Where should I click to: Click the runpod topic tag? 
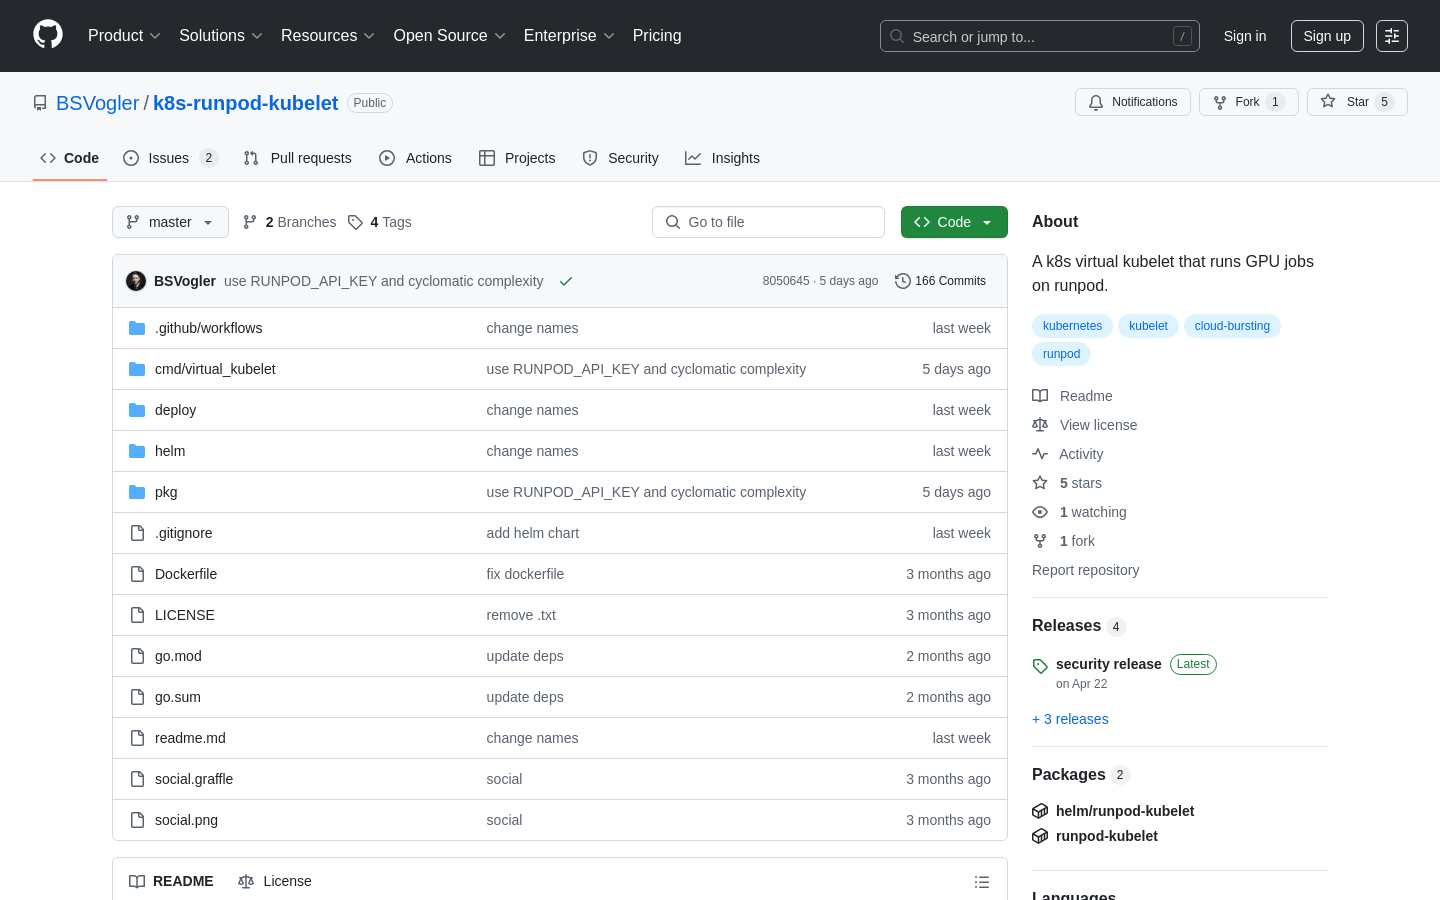(x=1061, y=354)
